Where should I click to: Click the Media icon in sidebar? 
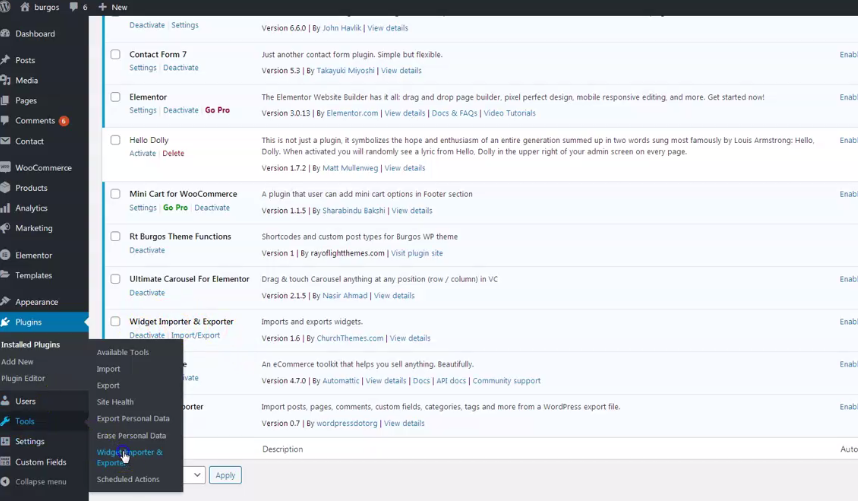click(x=5, y=80)
